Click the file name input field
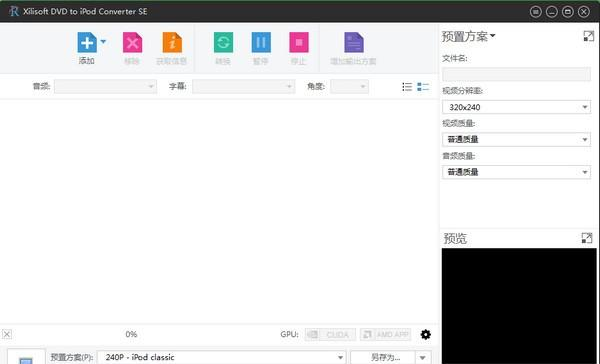This screenshot has height=364, width=600. pos(516,74)
